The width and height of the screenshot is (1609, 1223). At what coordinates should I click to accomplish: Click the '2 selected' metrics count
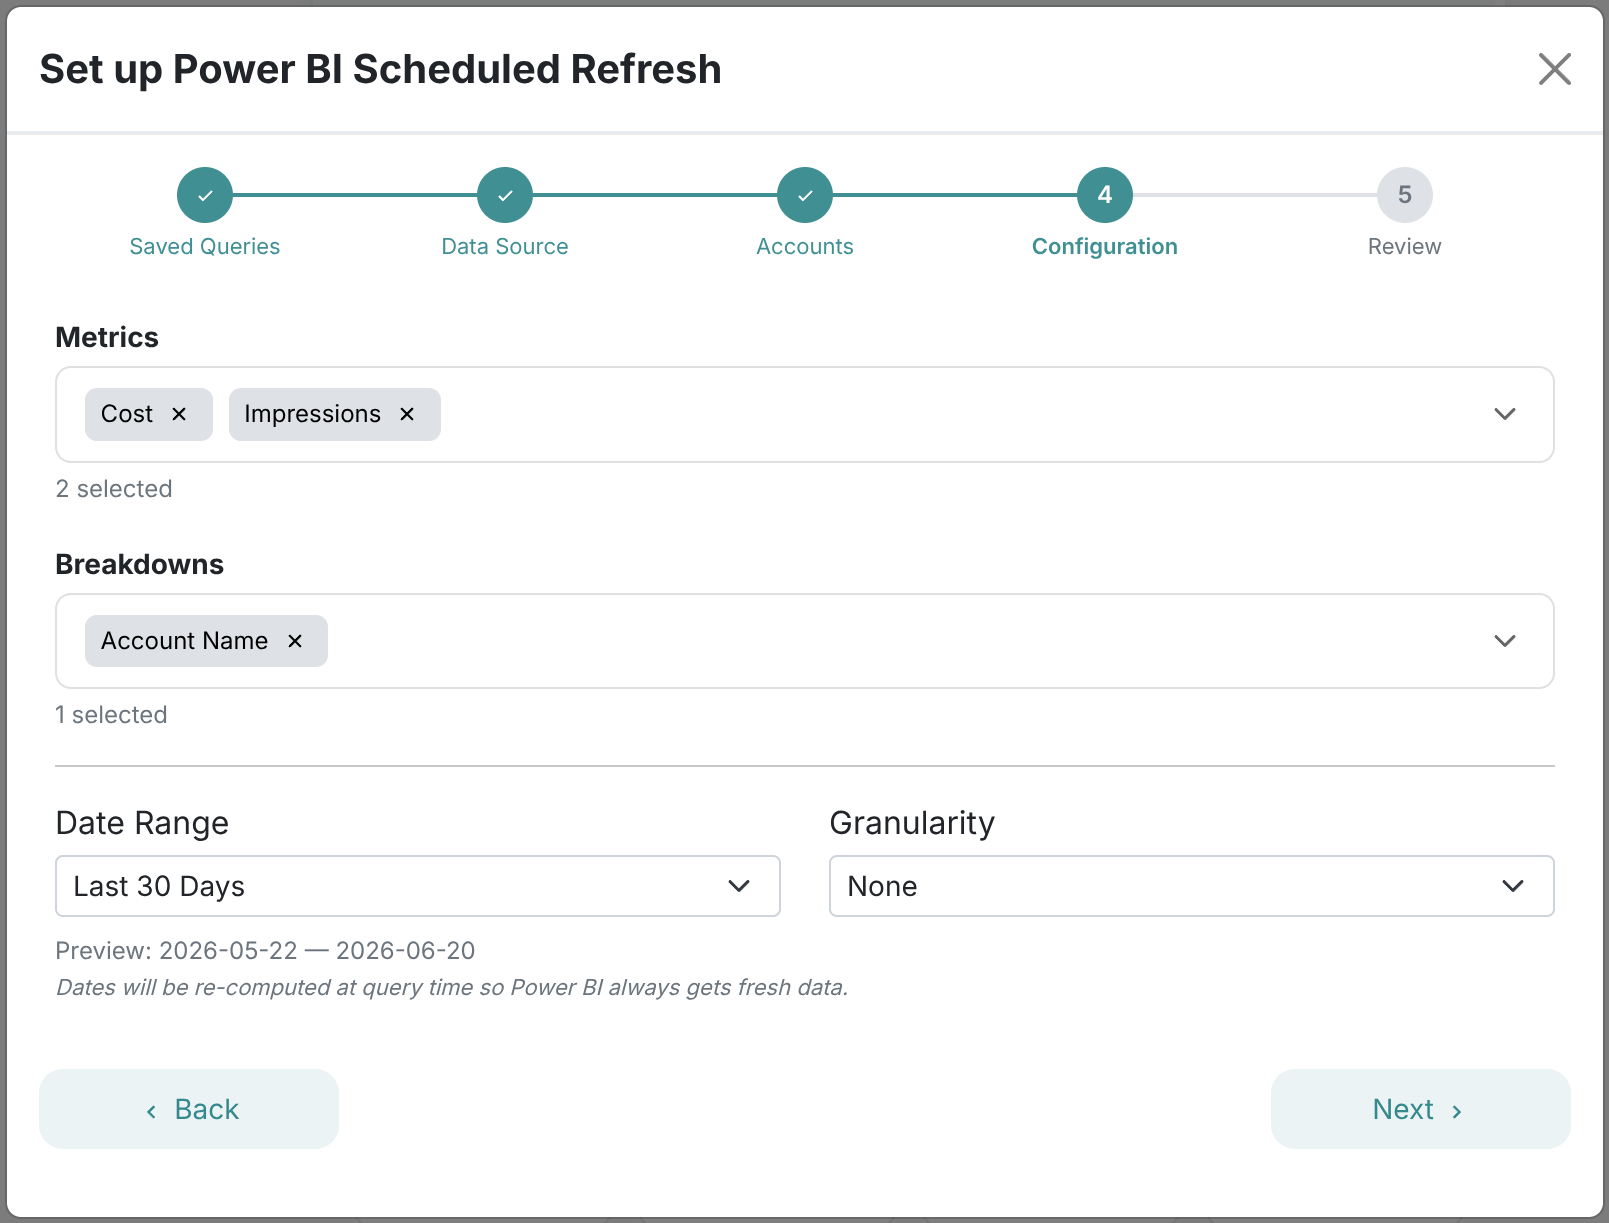[x=114, y=489]
